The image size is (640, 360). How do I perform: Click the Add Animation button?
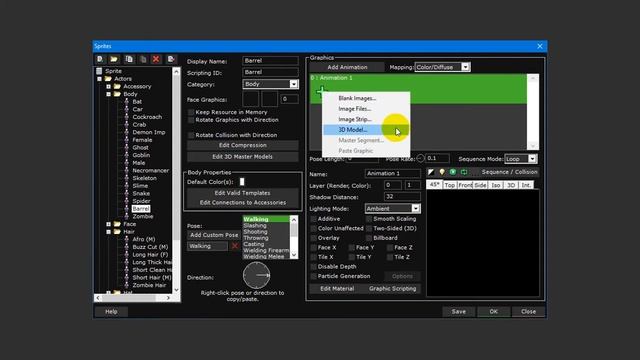click(347, 67)
